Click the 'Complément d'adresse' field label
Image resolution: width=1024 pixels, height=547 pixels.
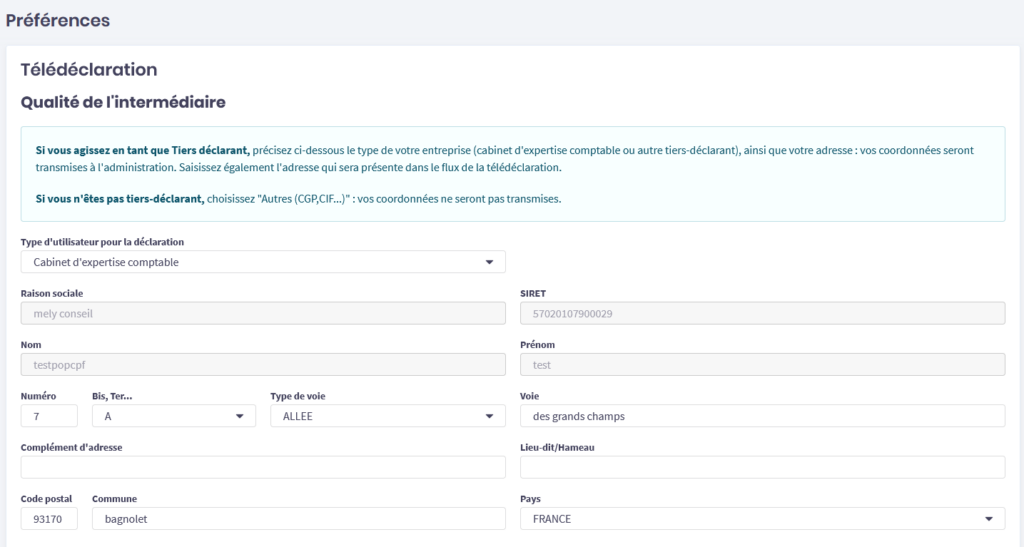click(x=71, y=447)
